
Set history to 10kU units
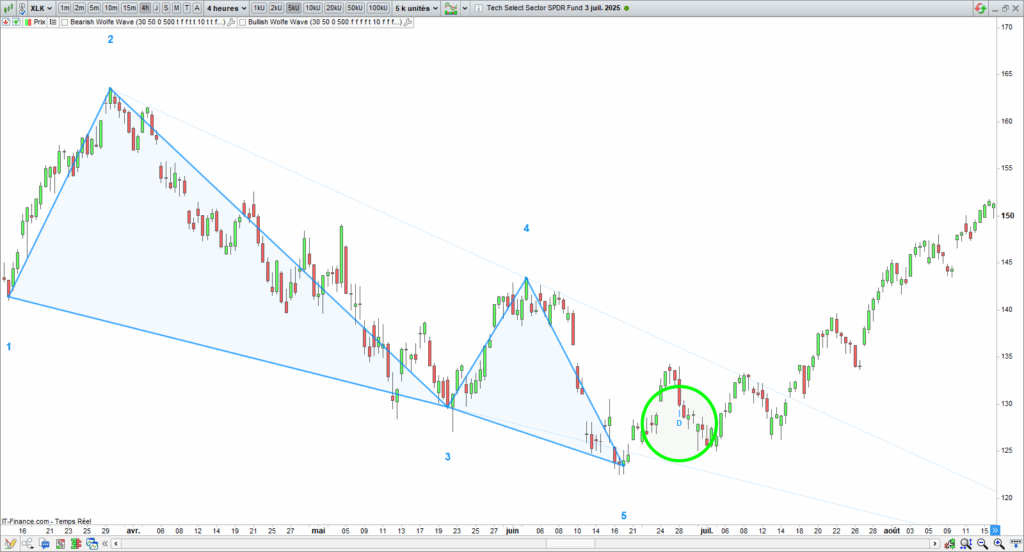coord(313,8)
